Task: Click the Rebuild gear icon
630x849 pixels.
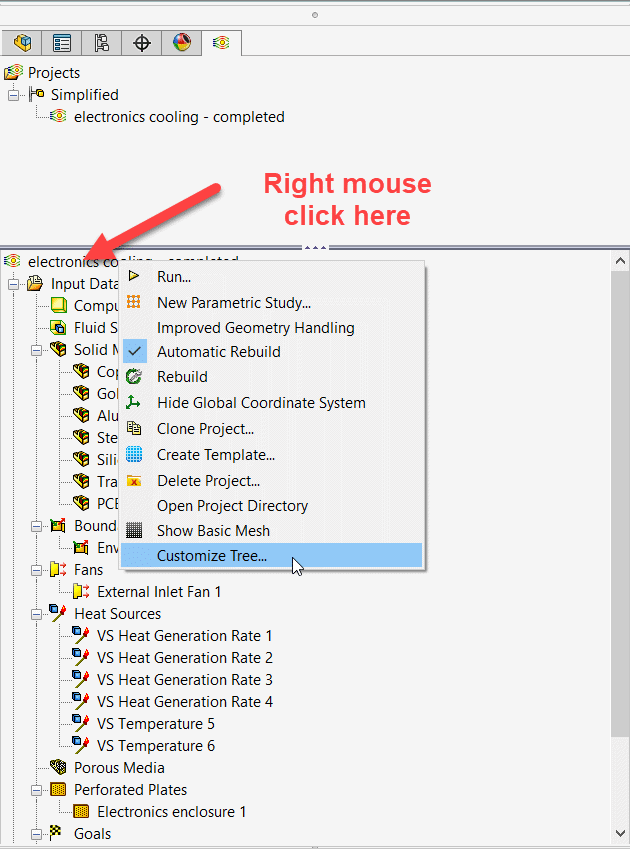Action: click(x=134, y=376)
